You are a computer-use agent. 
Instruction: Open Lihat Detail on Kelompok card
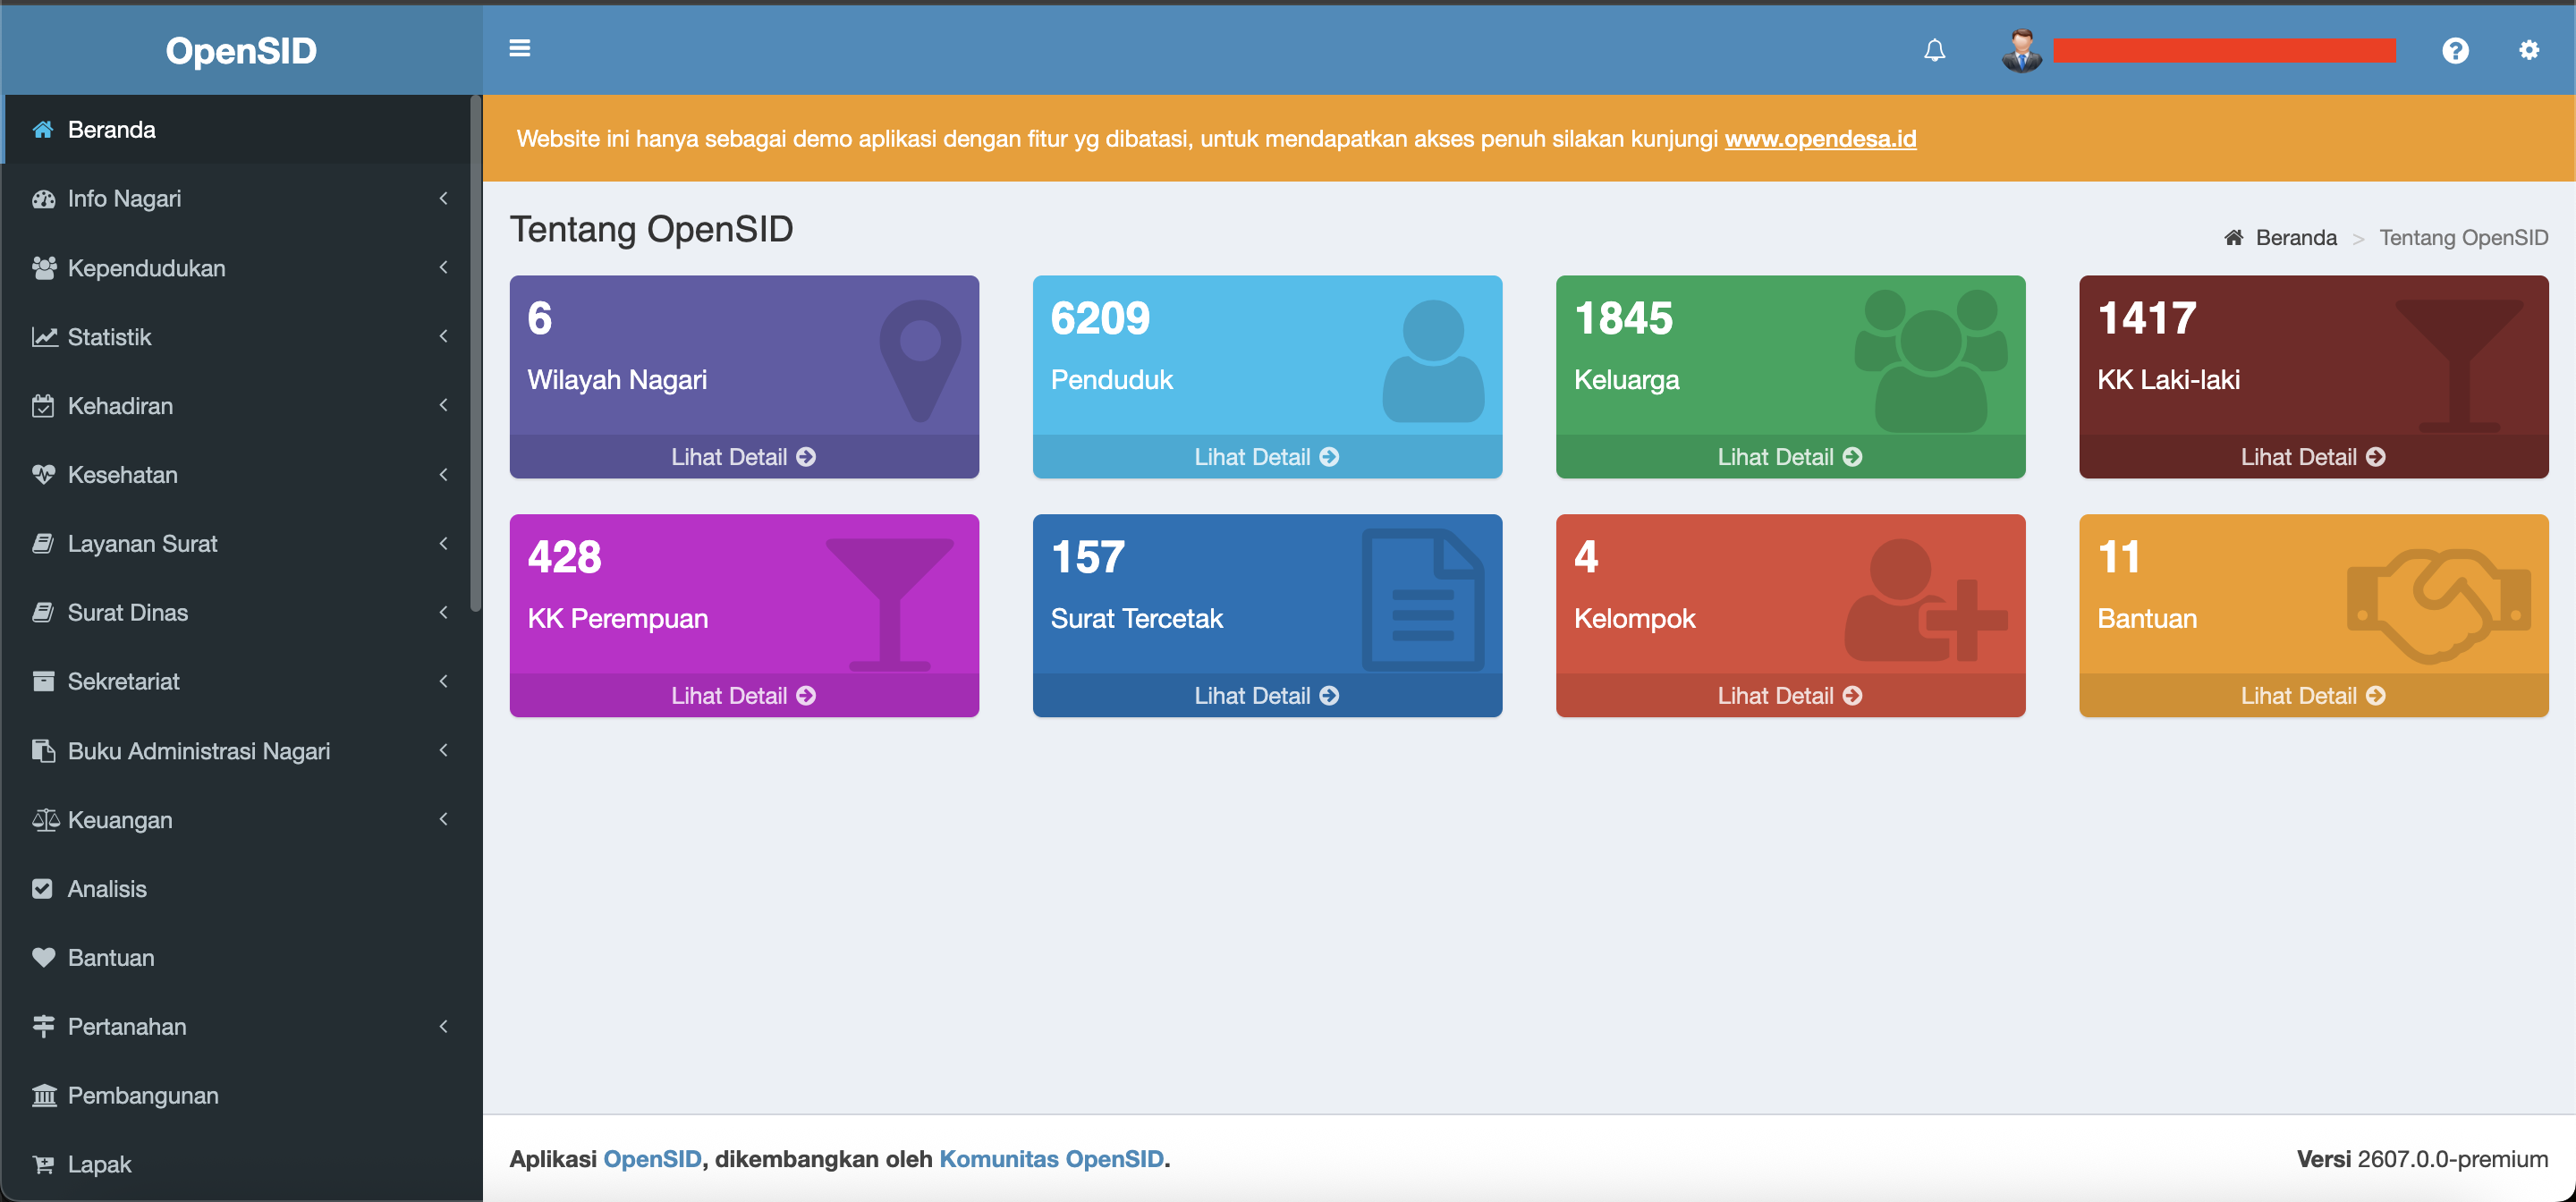click(x=1790, y=696)
